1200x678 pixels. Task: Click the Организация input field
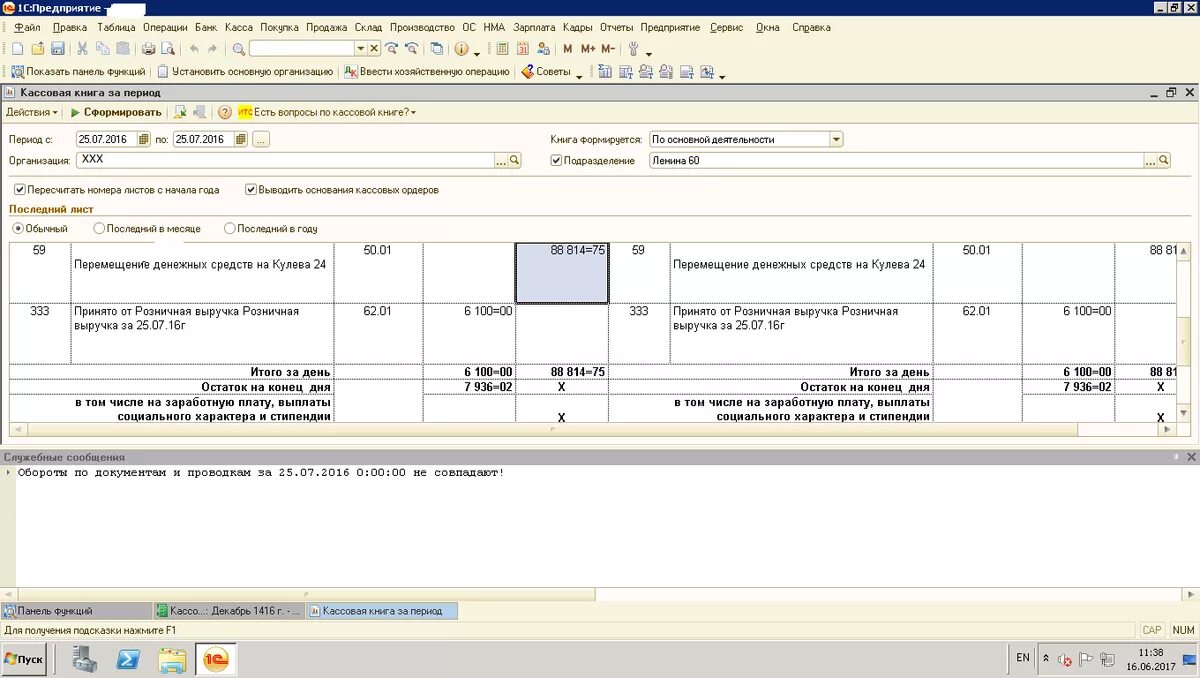coord(286,160)
